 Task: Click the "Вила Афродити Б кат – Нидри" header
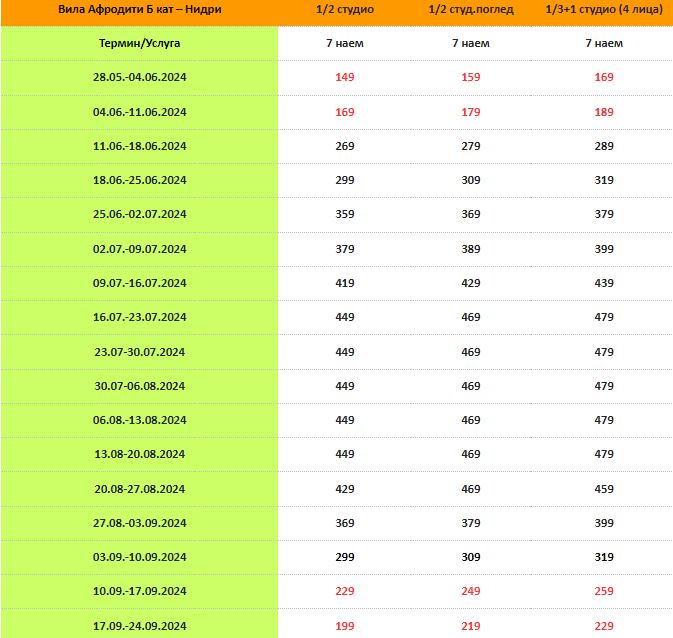click(x=140, y=9)
